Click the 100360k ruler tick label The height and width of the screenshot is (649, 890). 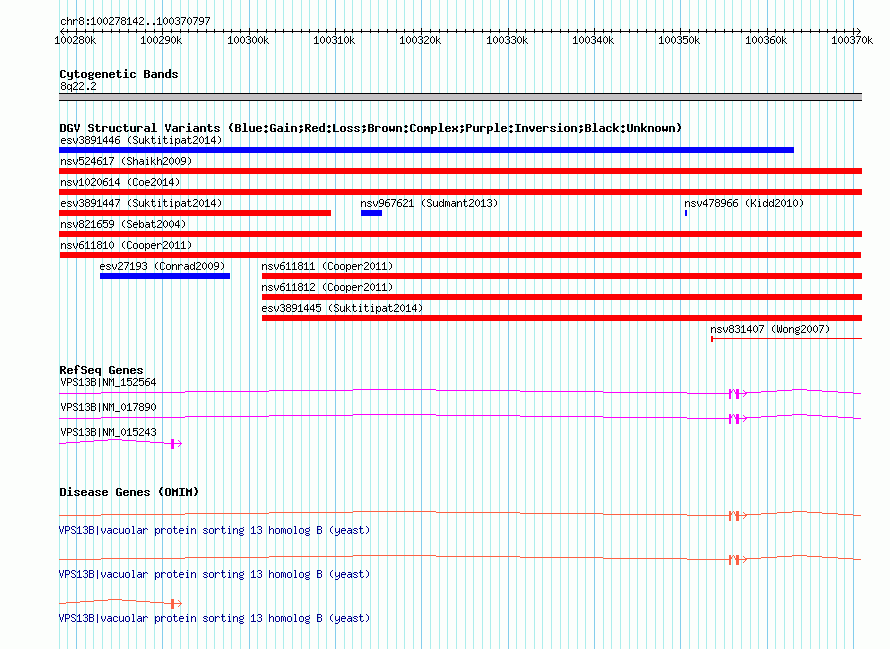coord(766,40)
